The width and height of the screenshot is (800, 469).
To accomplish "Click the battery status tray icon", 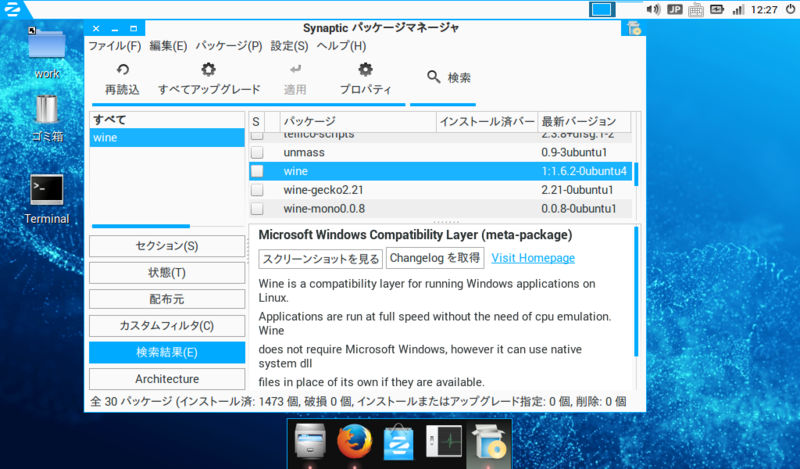I will point(717,9).
